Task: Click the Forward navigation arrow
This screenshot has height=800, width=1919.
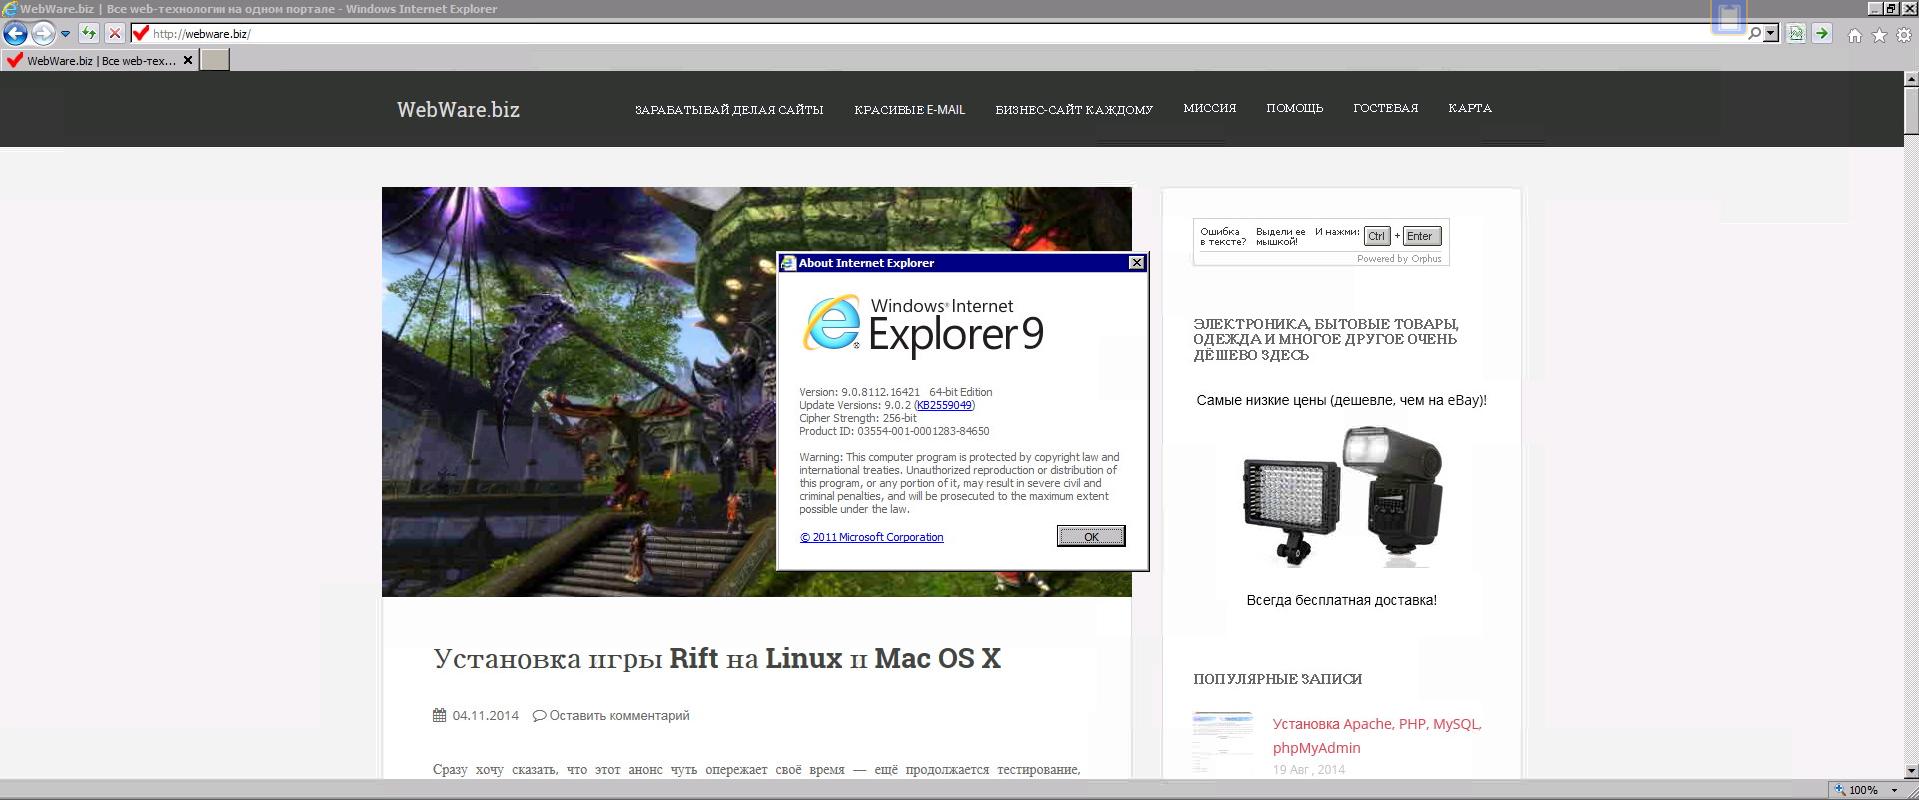Action: [x=42, y=33]
